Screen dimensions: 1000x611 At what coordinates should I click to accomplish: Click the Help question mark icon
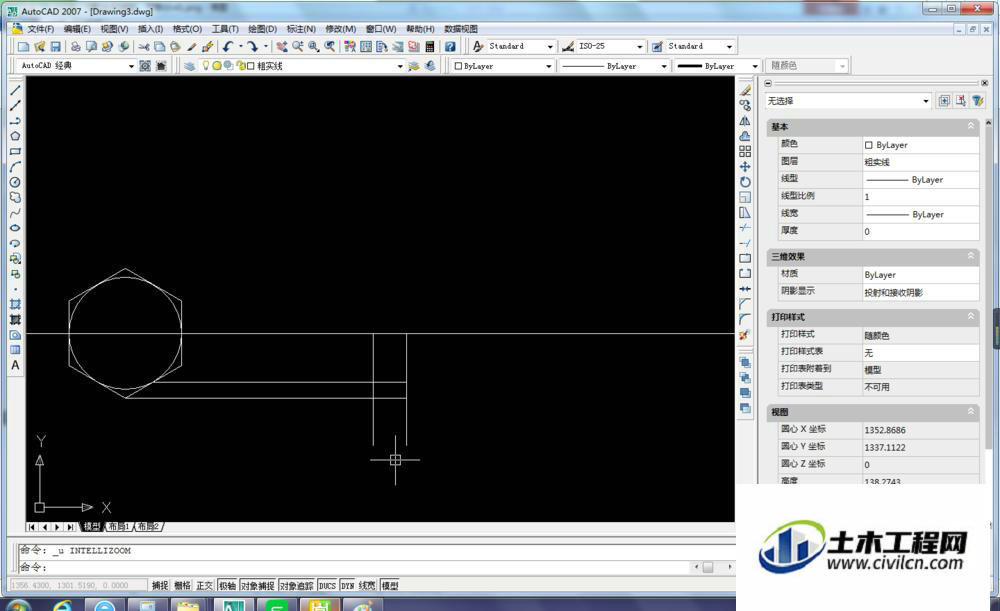pyautogui.click(x=450, y=47)
